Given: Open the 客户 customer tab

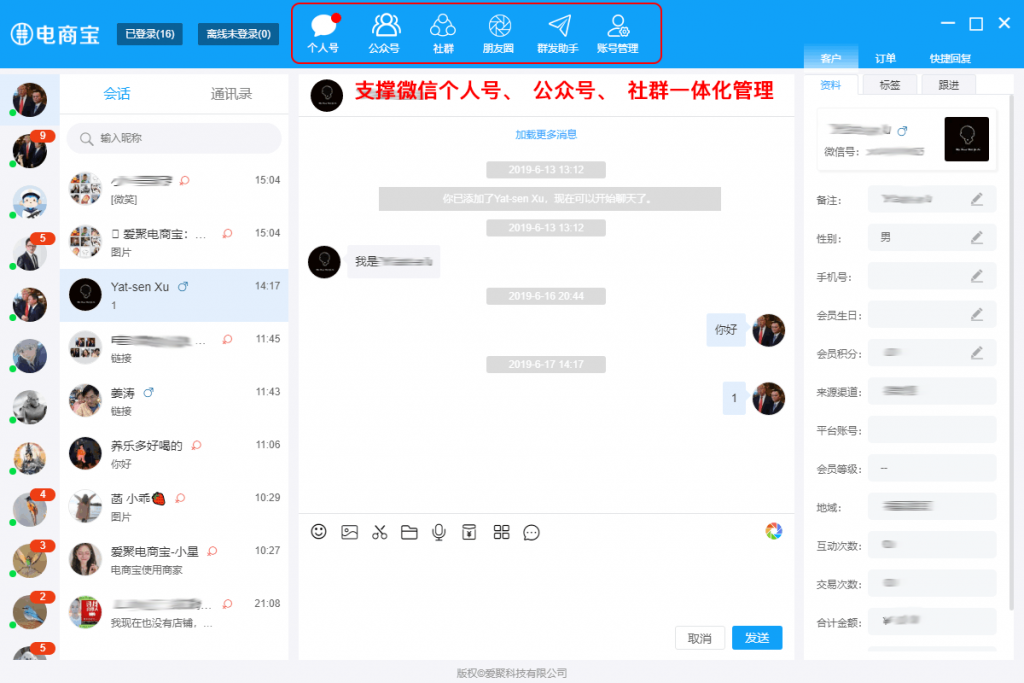Looking at the screenshot, I should (830, 58).
